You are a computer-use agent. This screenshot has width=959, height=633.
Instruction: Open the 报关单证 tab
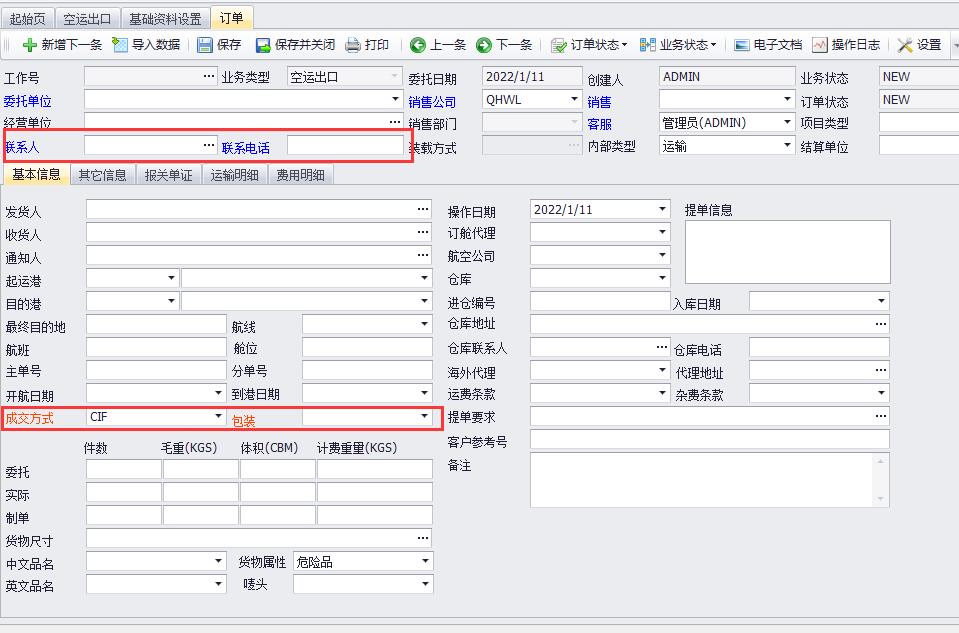pos(168,175)
